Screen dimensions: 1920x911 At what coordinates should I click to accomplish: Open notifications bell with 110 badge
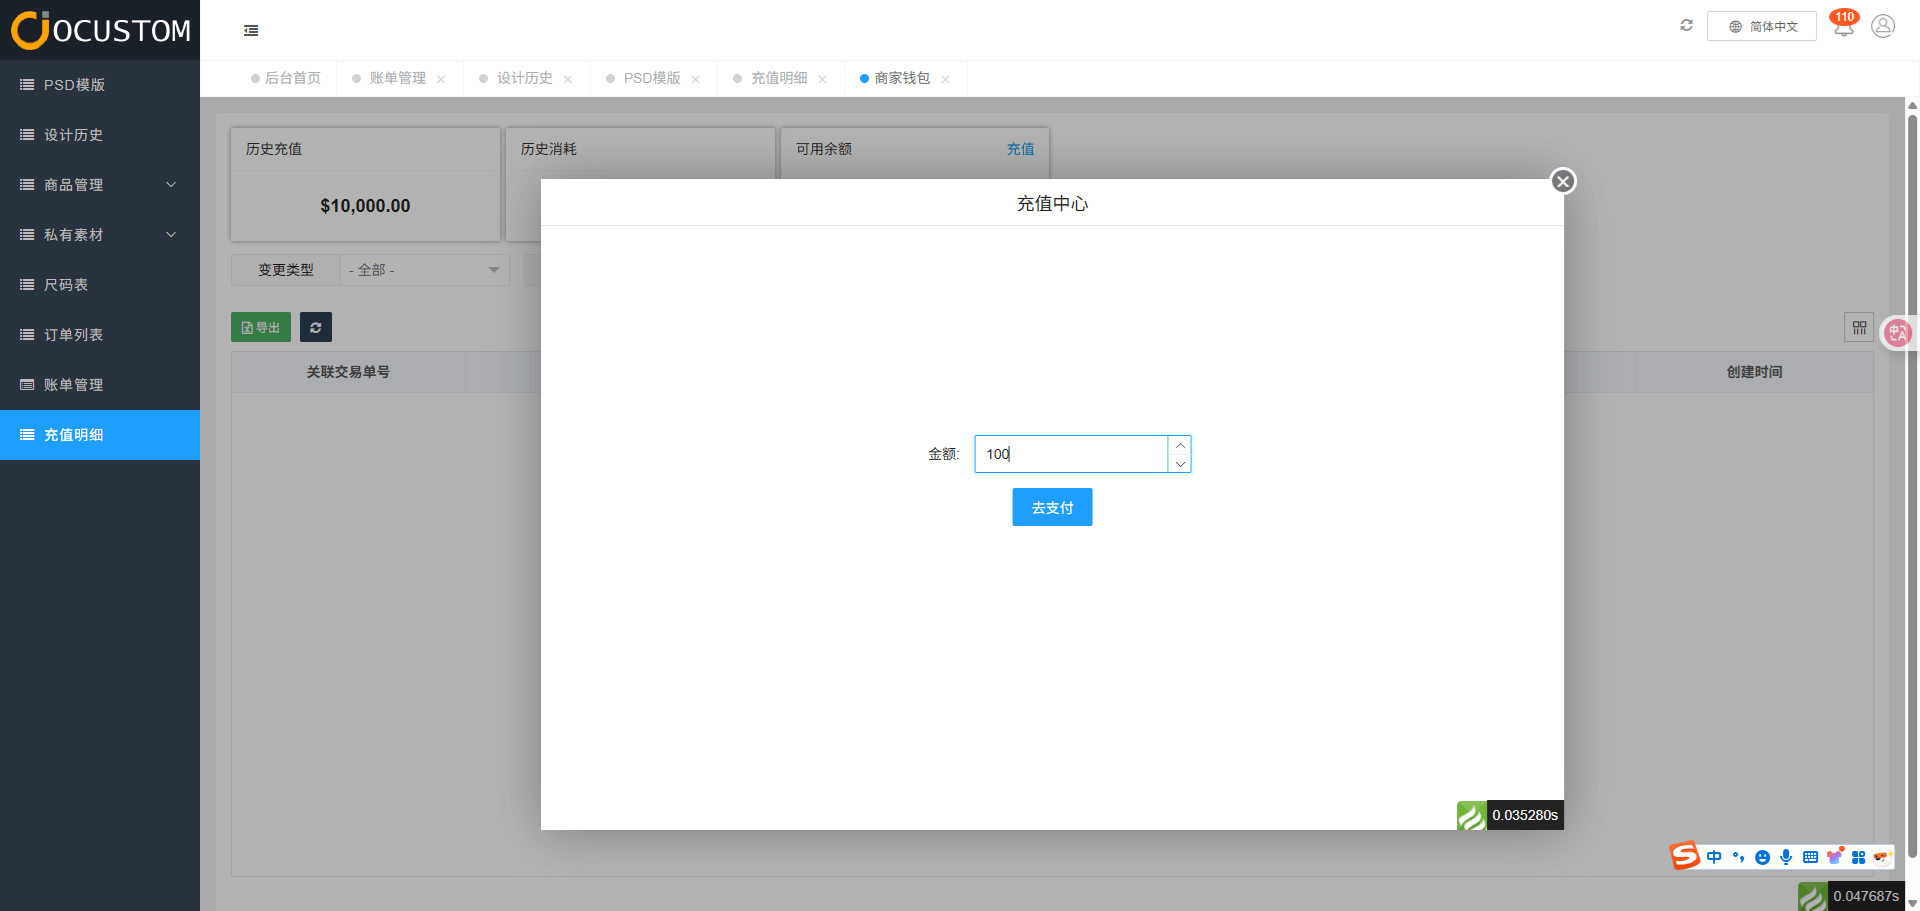click(x=1843, y=27)
